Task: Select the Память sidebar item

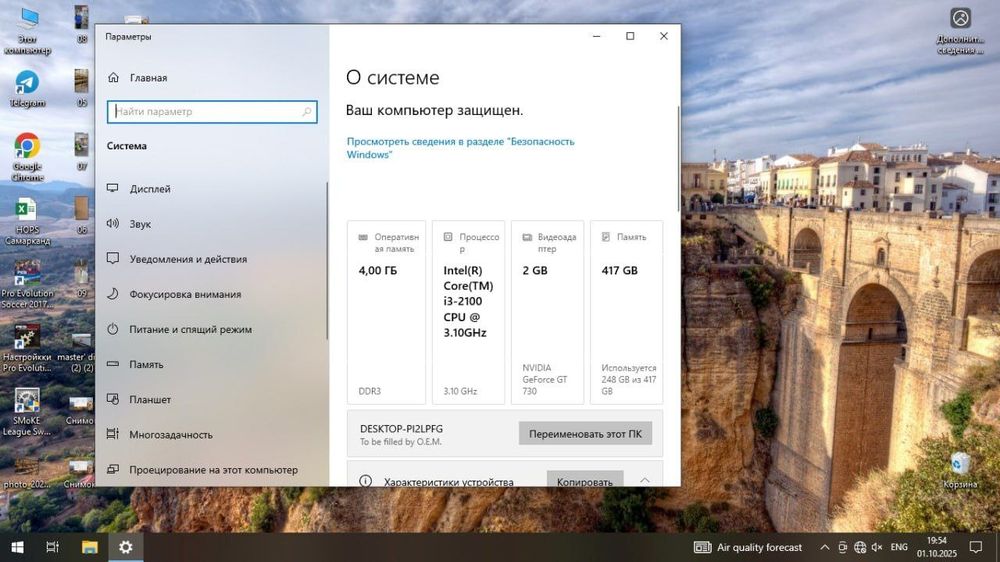Action: click(146, 364)
